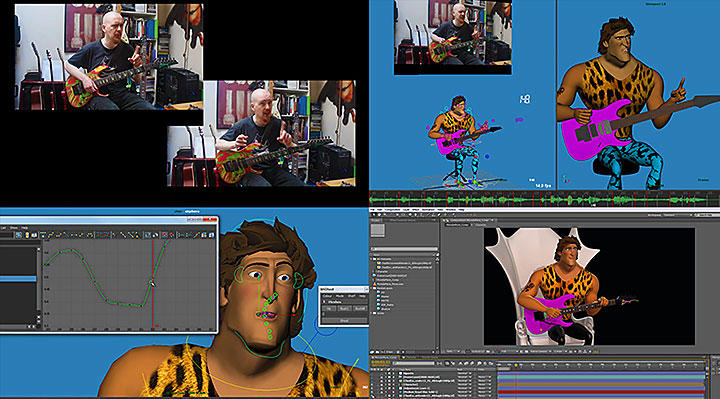720x399 pixels.
Task: Collapse the first folder in Project panel
Action: point(371,259)
